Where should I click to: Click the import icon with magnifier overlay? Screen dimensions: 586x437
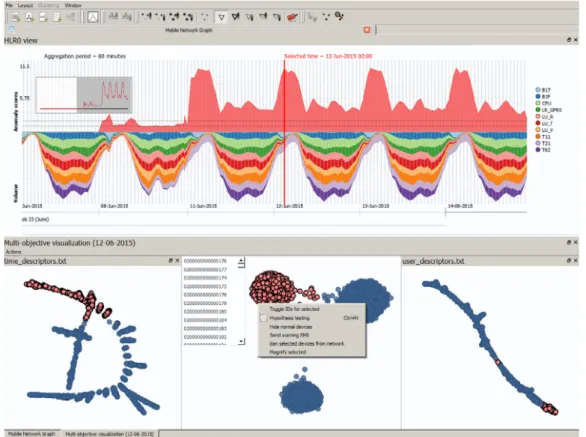15,17
